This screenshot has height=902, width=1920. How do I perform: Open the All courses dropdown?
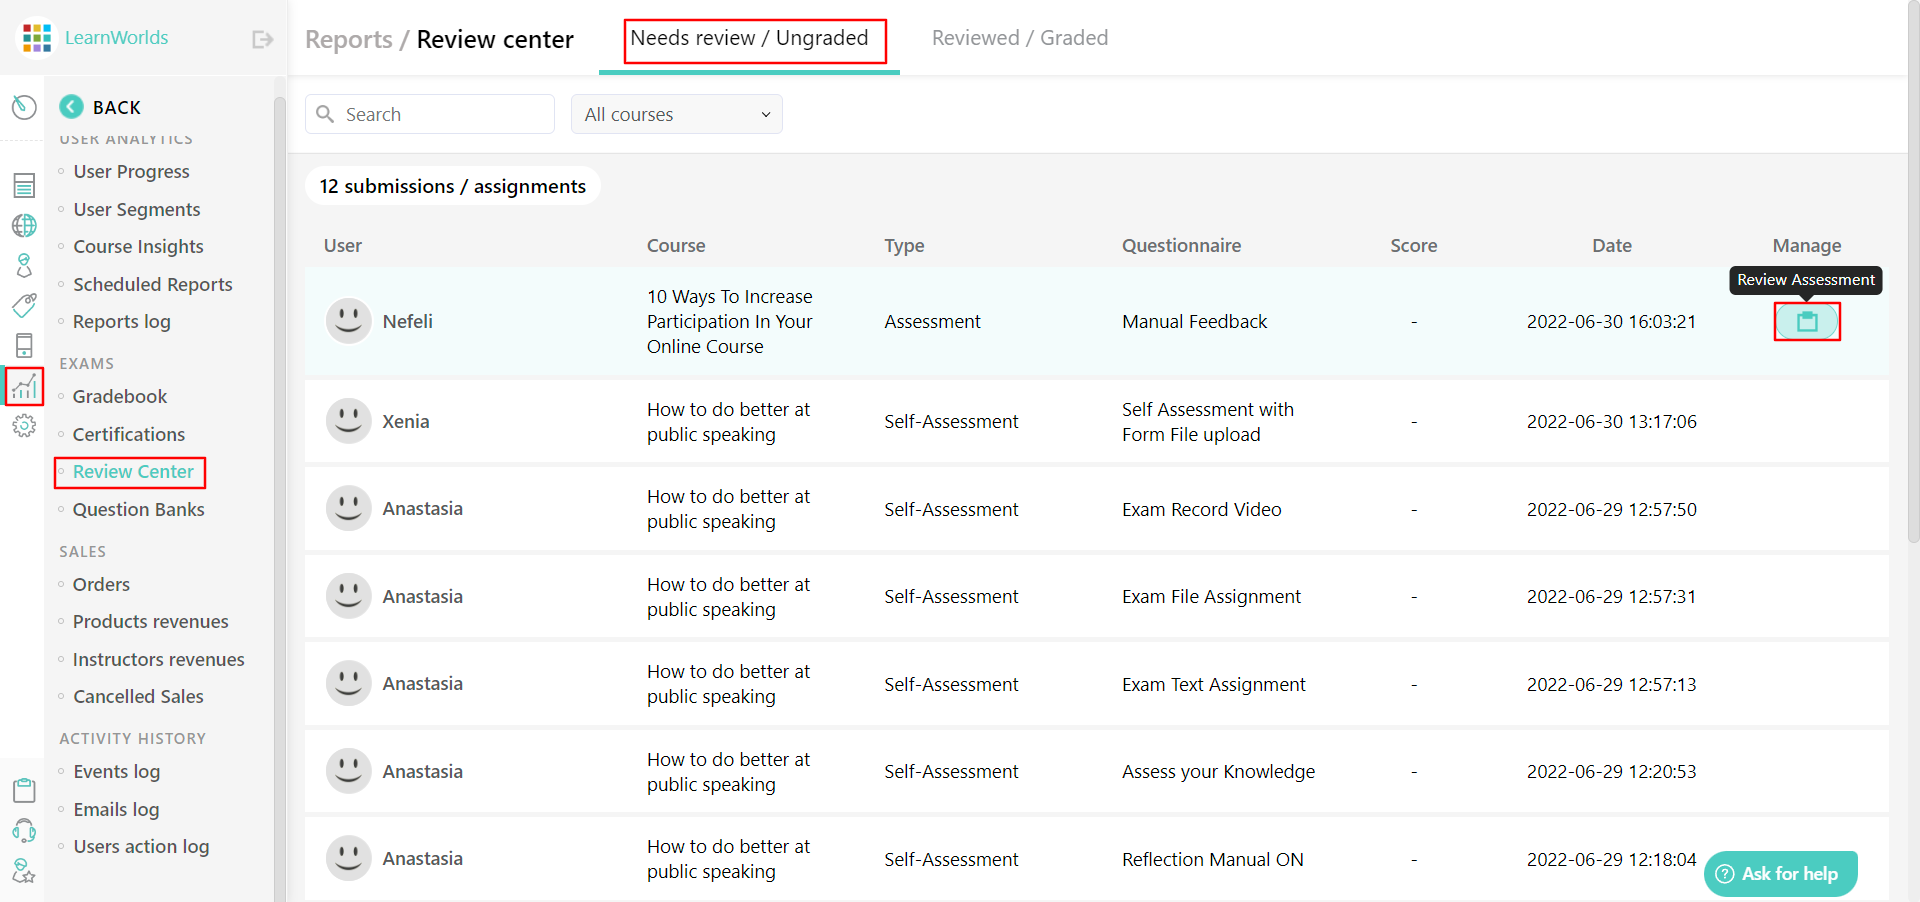(676, 114)
